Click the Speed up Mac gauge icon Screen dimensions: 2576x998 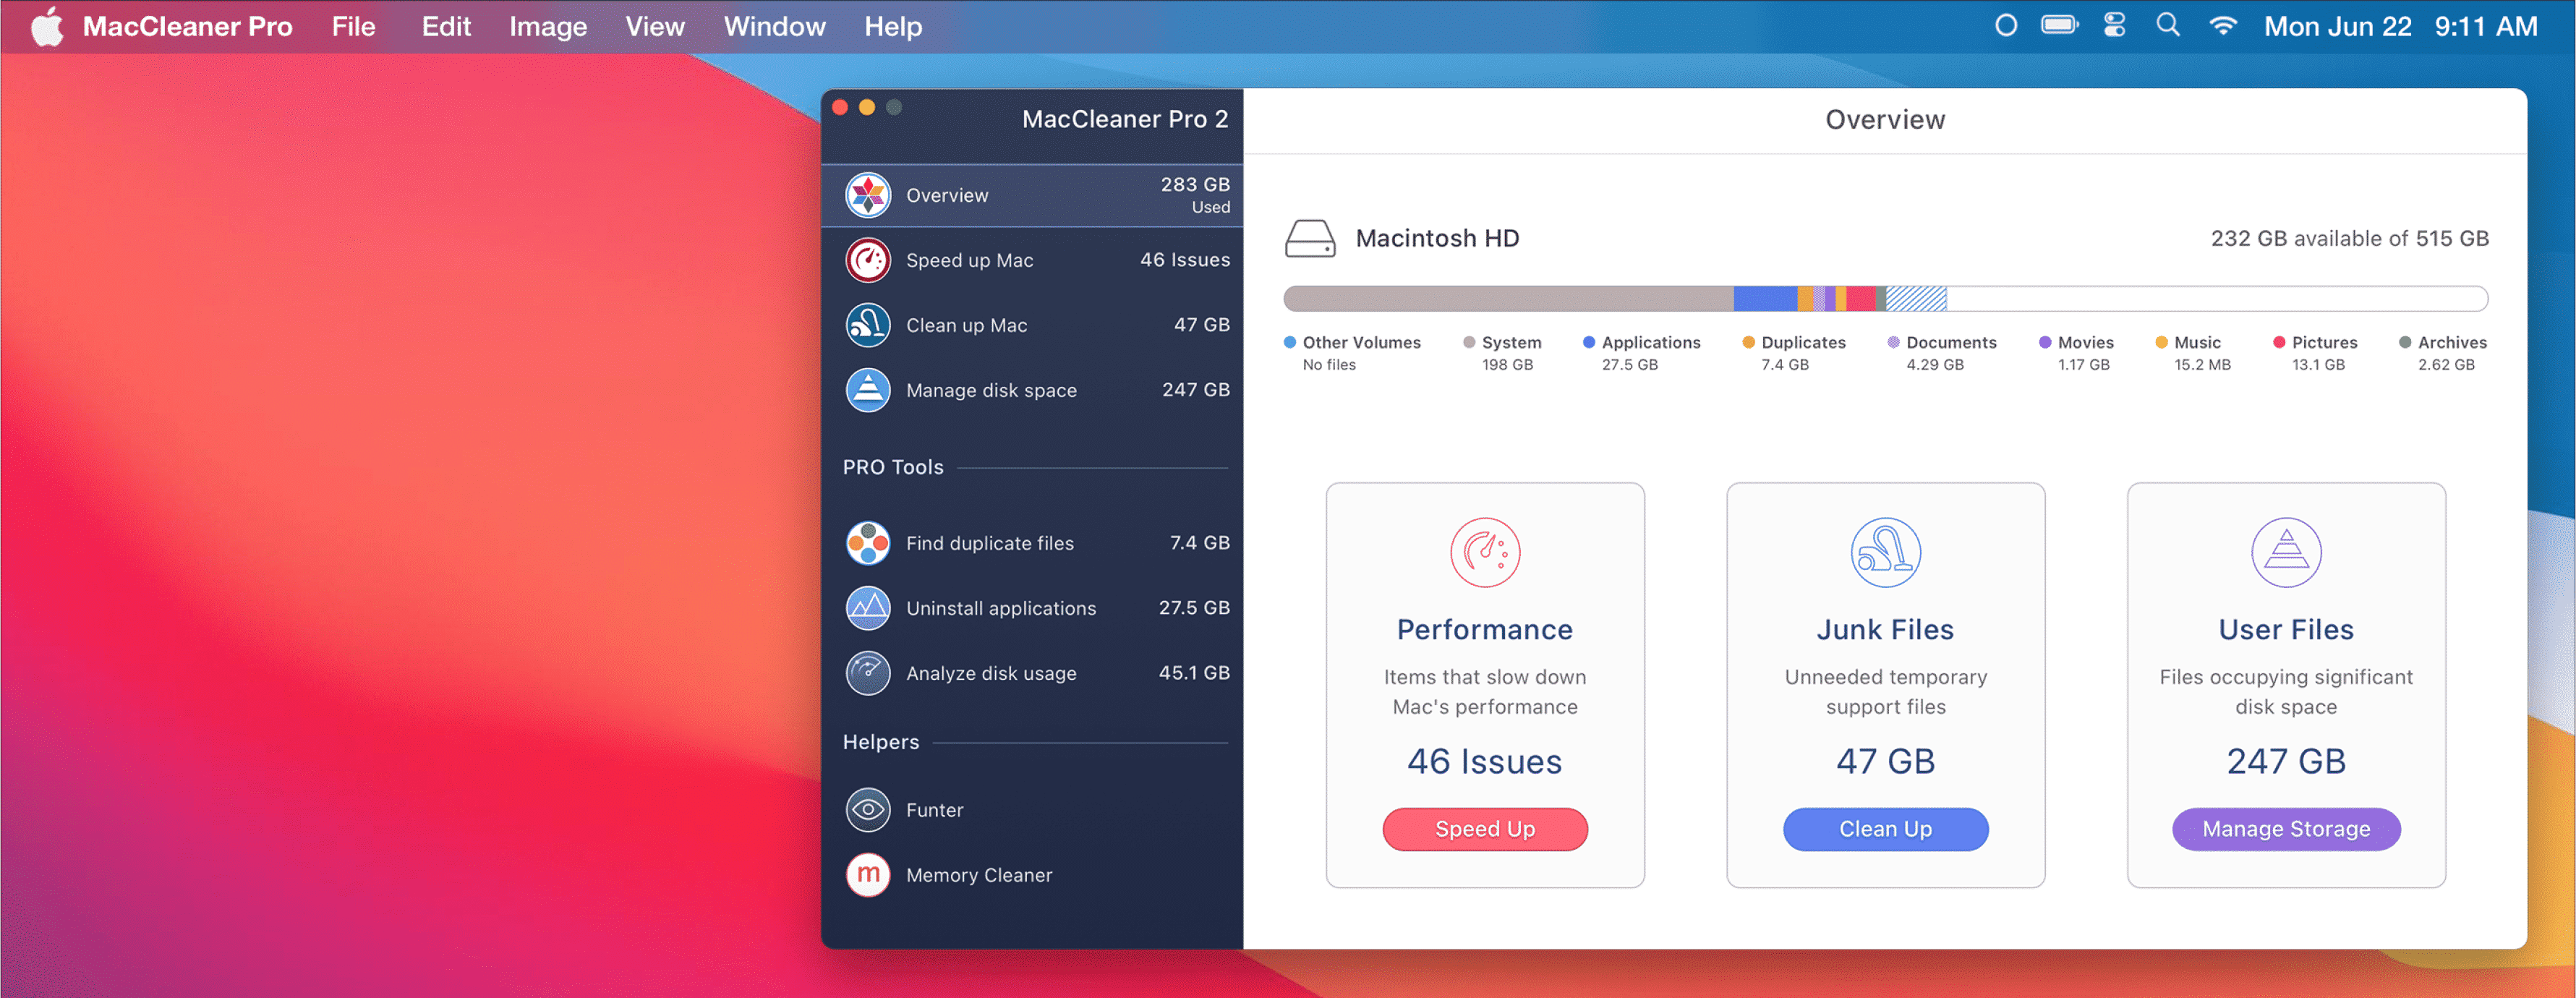tap(867, 260)
